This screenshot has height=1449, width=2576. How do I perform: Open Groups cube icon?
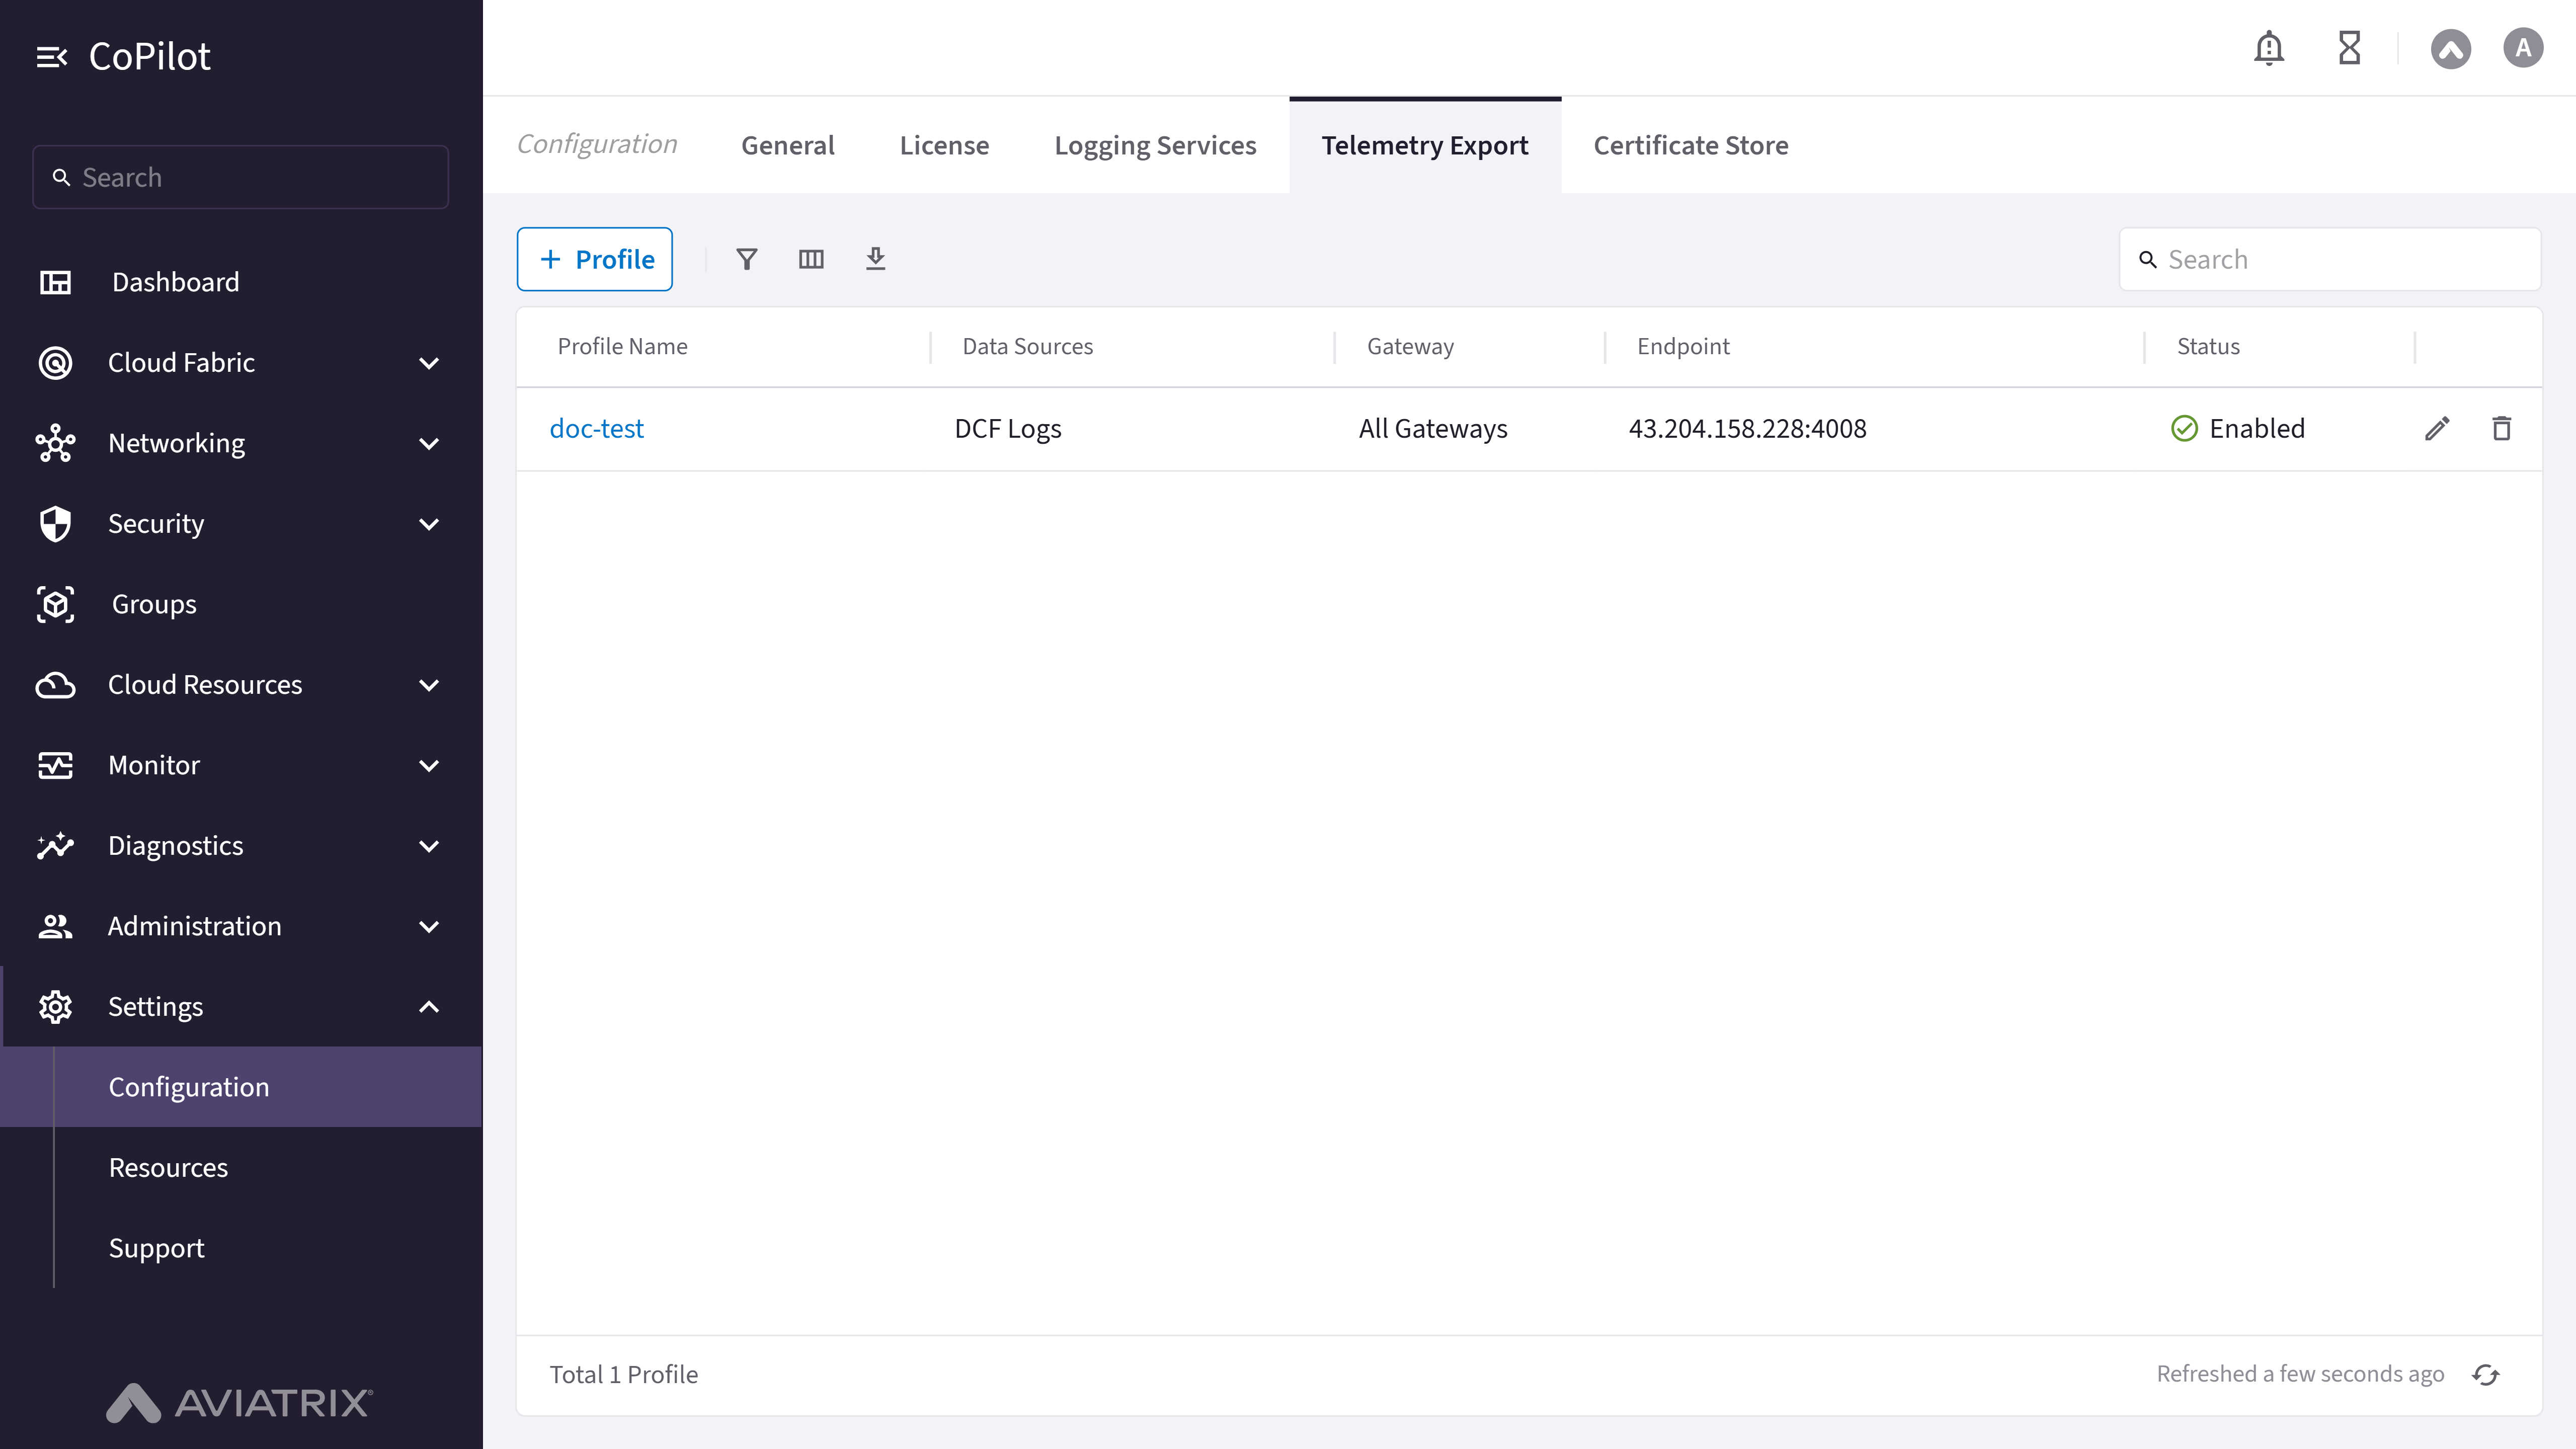tap(55, 604)
